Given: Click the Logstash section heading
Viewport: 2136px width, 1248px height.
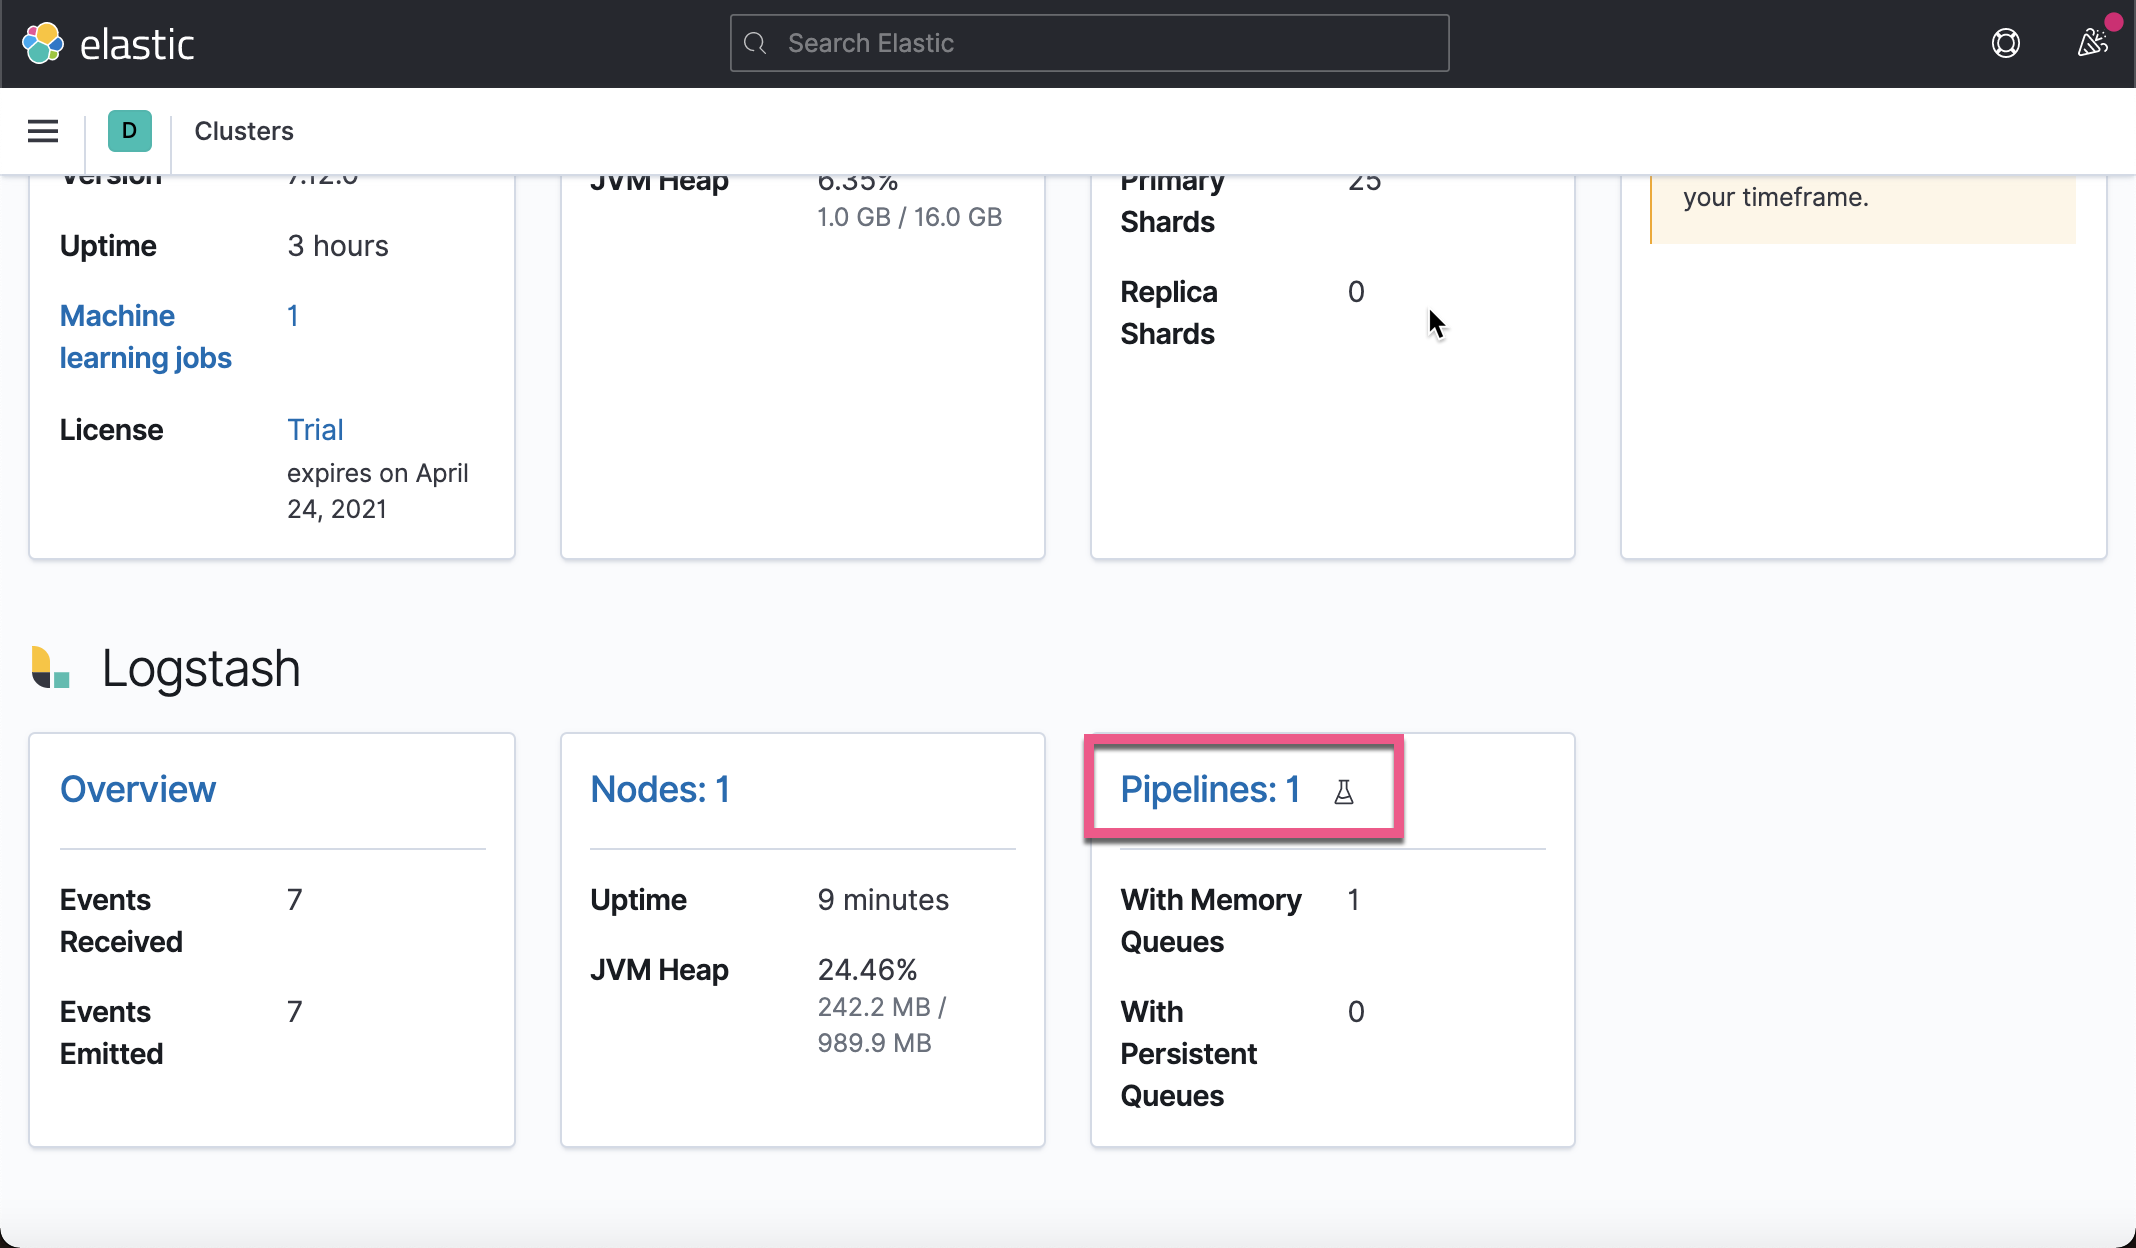Looking at the screenshot, I should click(200, 668).
